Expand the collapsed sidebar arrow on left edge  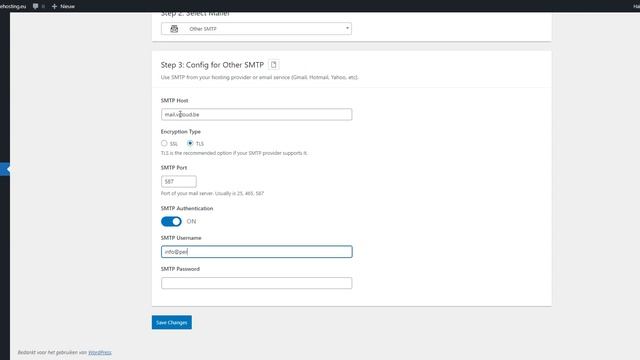6,169
